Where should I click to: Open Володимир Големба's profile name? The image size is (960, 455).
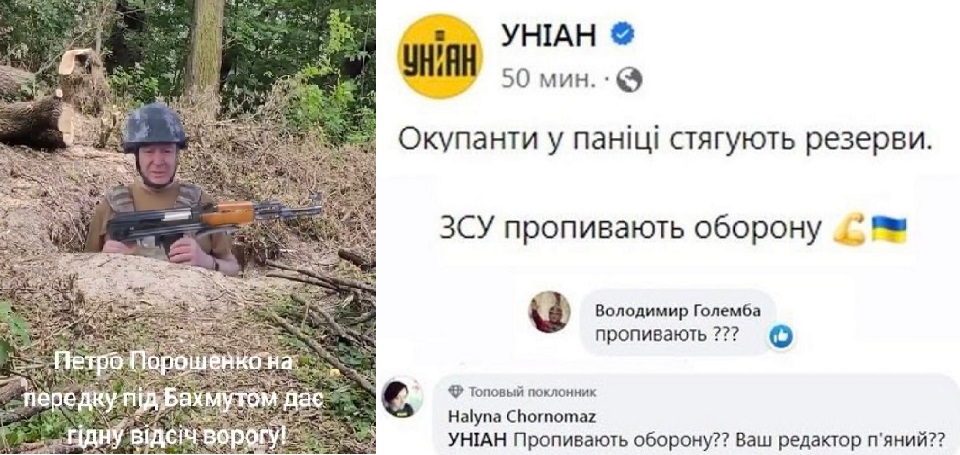678,312
